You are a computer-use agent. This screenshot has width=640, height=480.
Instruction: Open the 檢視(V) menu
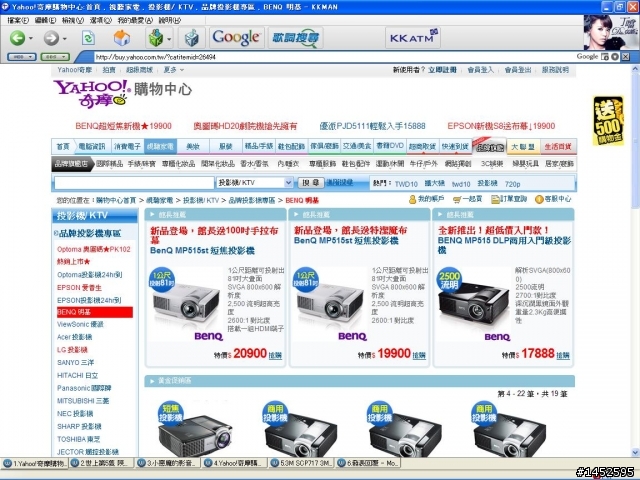73,20
